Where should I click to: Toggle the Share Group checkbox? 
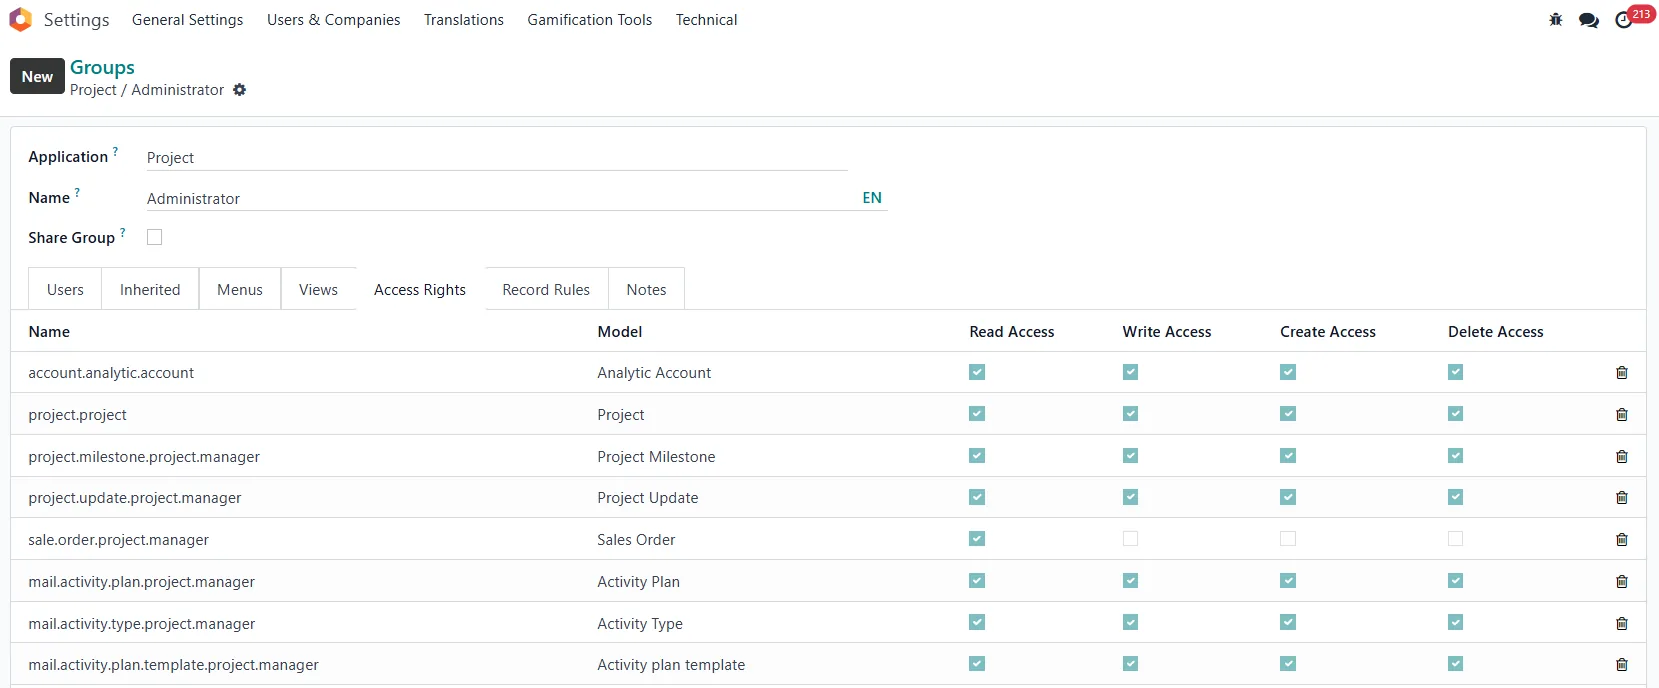pyautogui.click(x=154, y=237)
